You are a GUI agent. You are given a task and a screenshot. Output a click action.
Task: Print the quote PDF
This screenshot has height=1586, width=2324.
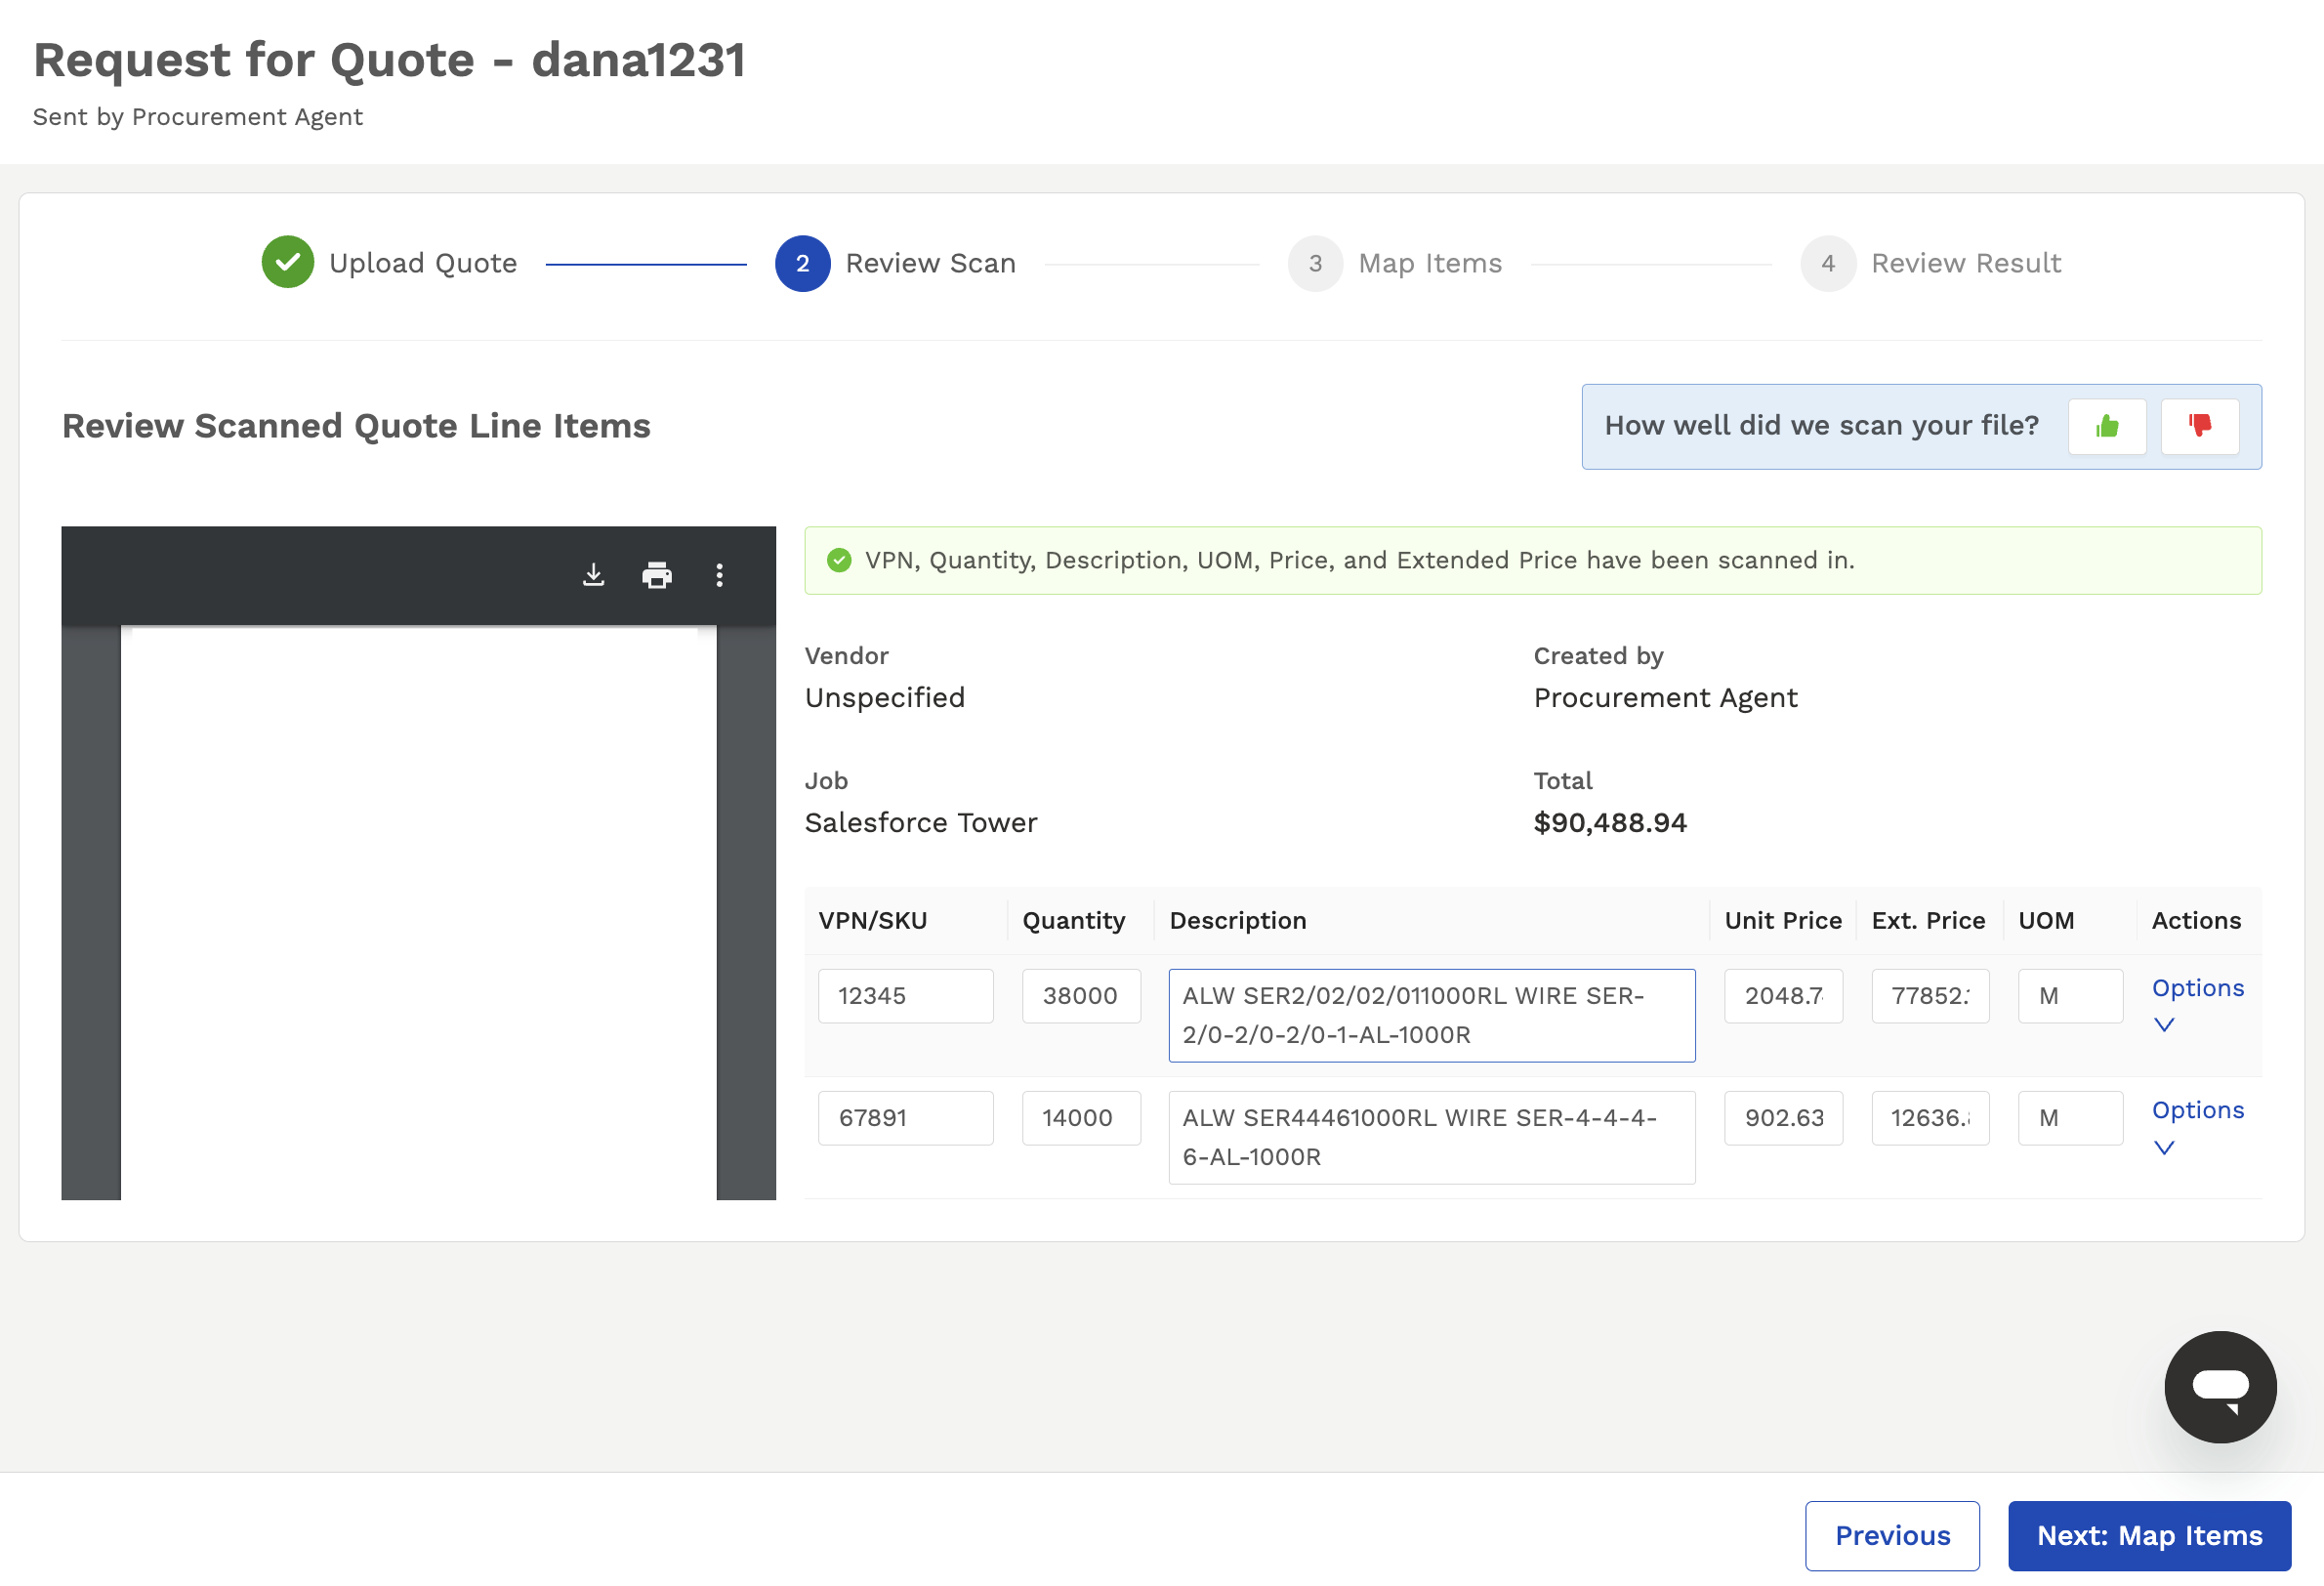656,575
